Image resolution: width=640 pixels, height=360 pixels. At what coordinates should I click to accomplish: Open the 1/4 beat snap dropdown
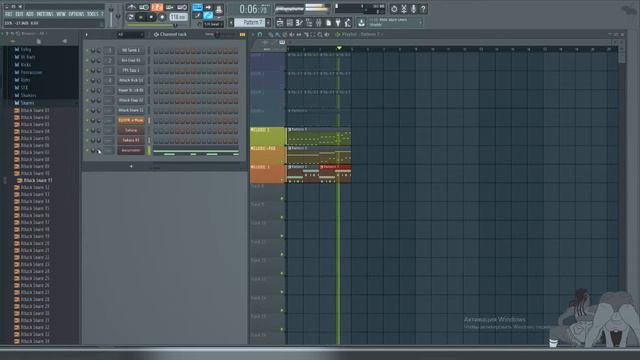point(213,24)
